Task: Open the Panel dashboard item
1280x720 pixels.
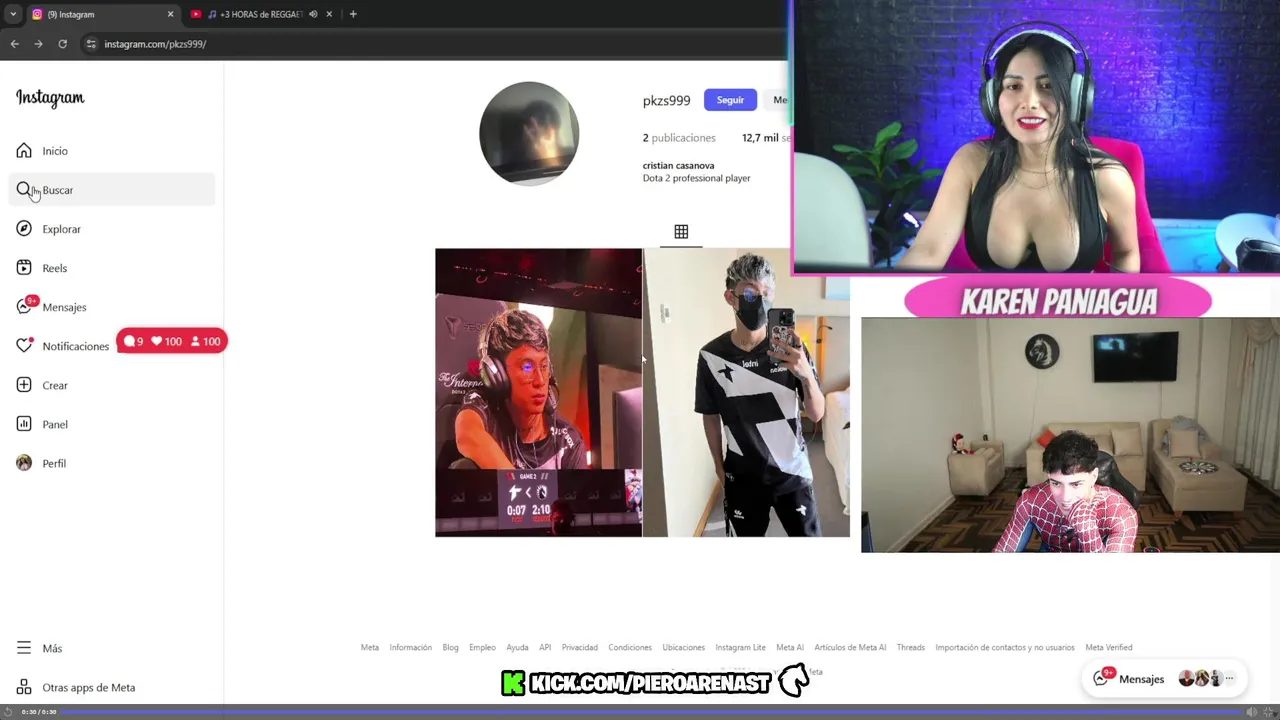Action: 112,424
